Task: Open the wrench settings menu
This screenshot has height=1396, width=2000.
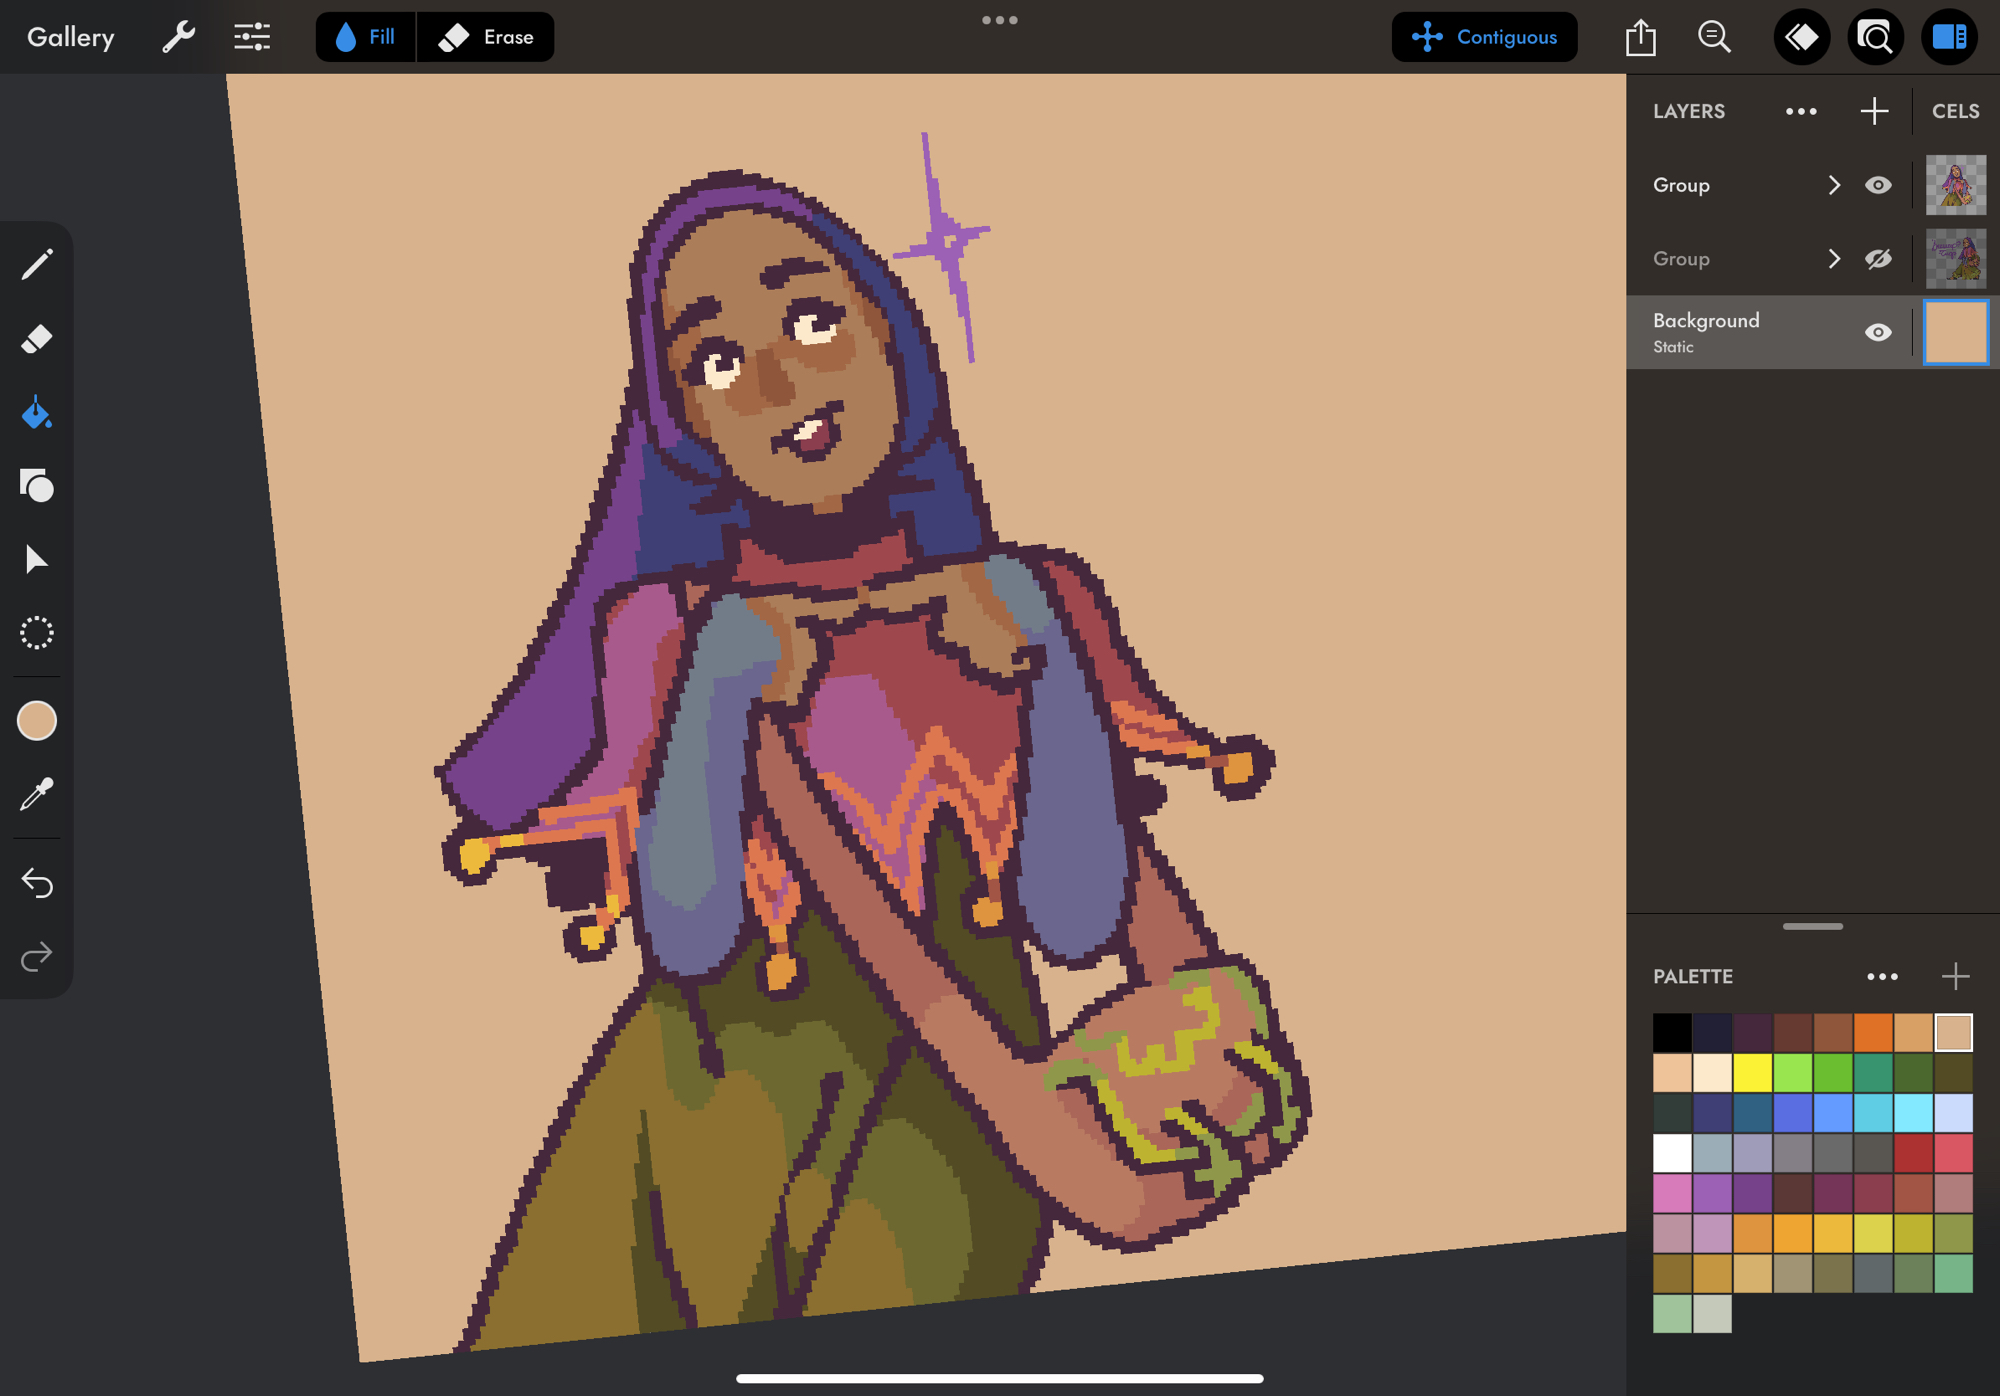Action: pyautogui.click(x=178, y=37)
